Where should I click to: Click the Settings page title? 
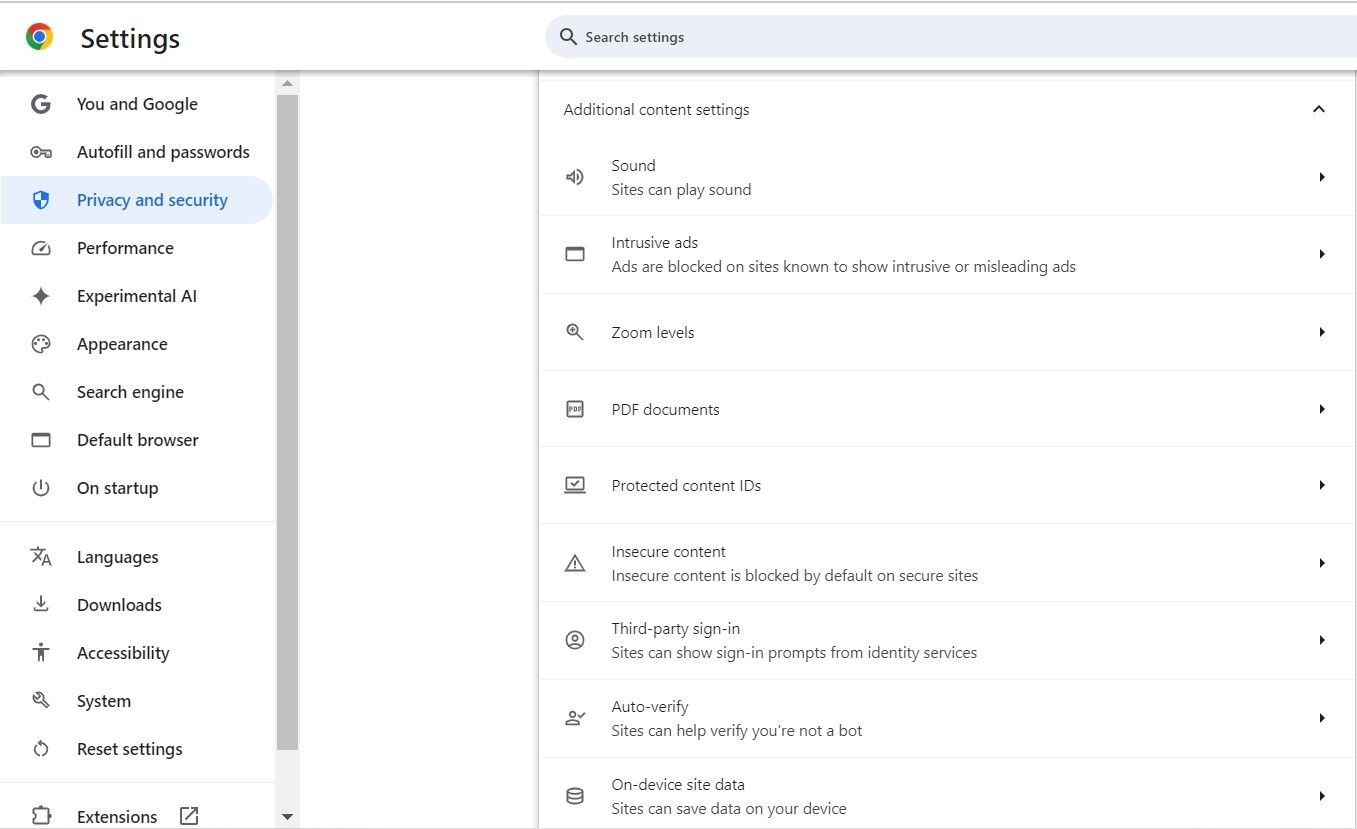pyautogui.click(x=130, y=39)
